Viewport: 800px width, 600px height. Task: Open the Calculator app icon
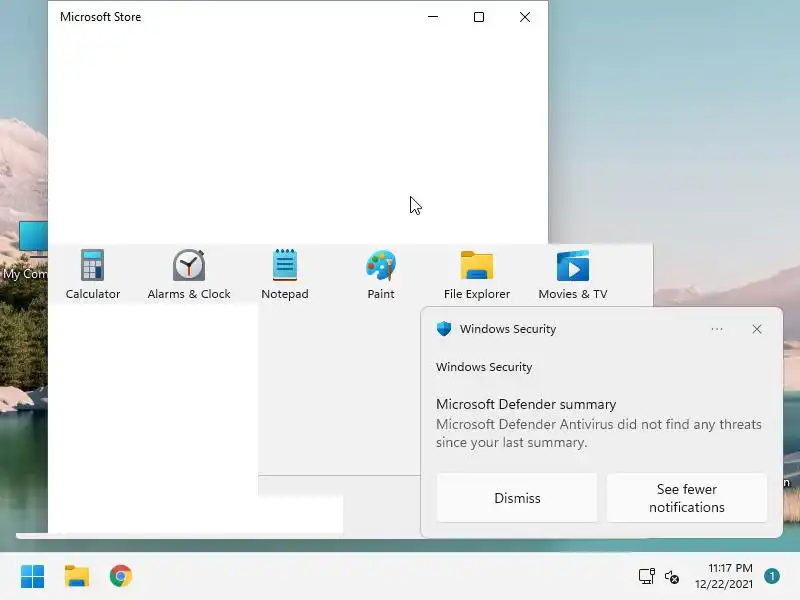tap(92, 274)
